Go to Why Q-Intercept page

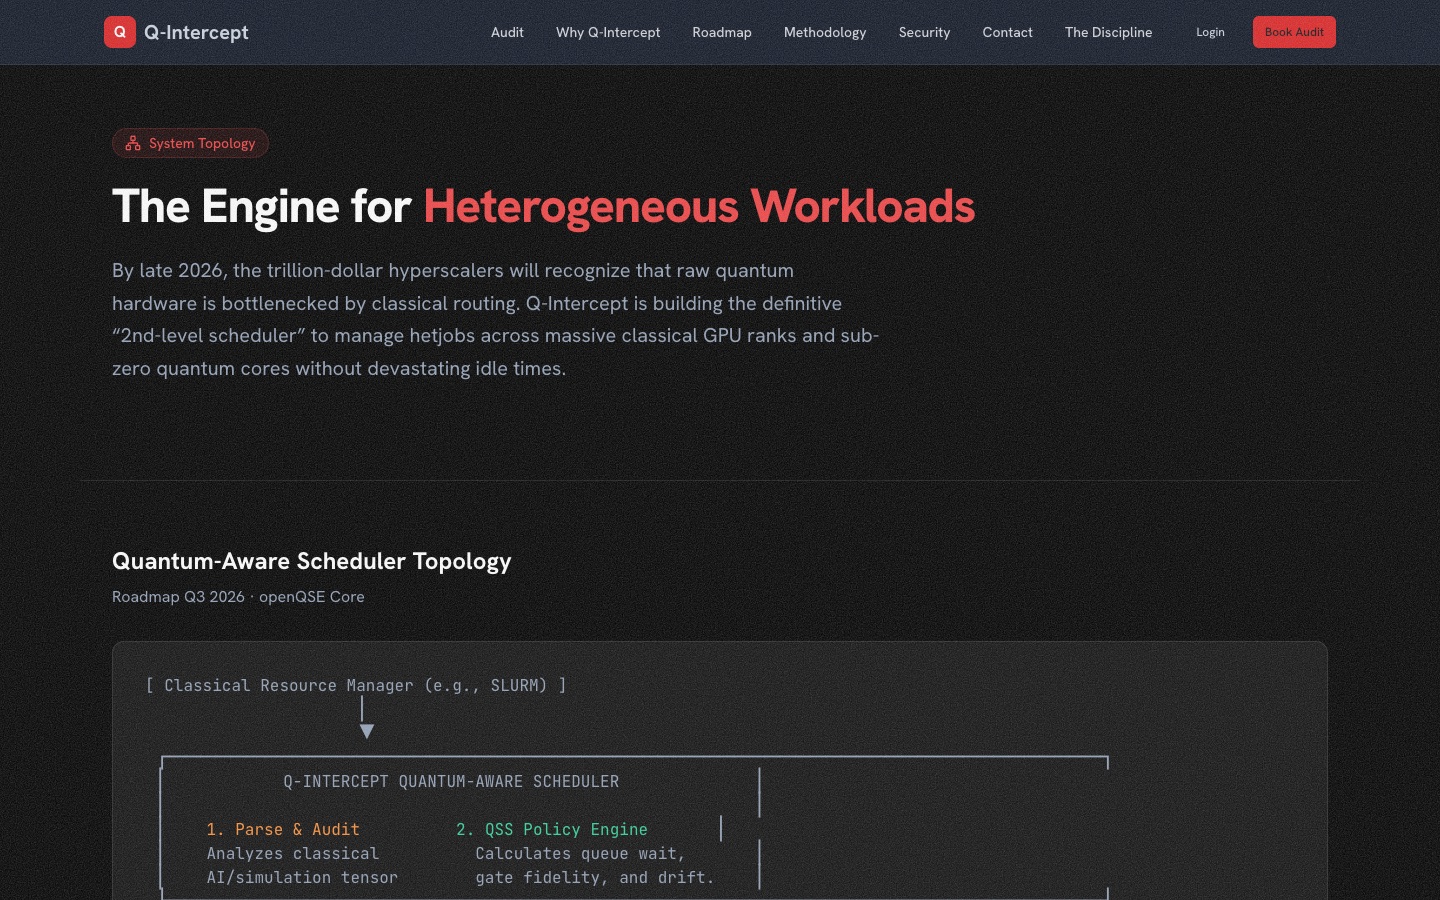coord(608,32)
